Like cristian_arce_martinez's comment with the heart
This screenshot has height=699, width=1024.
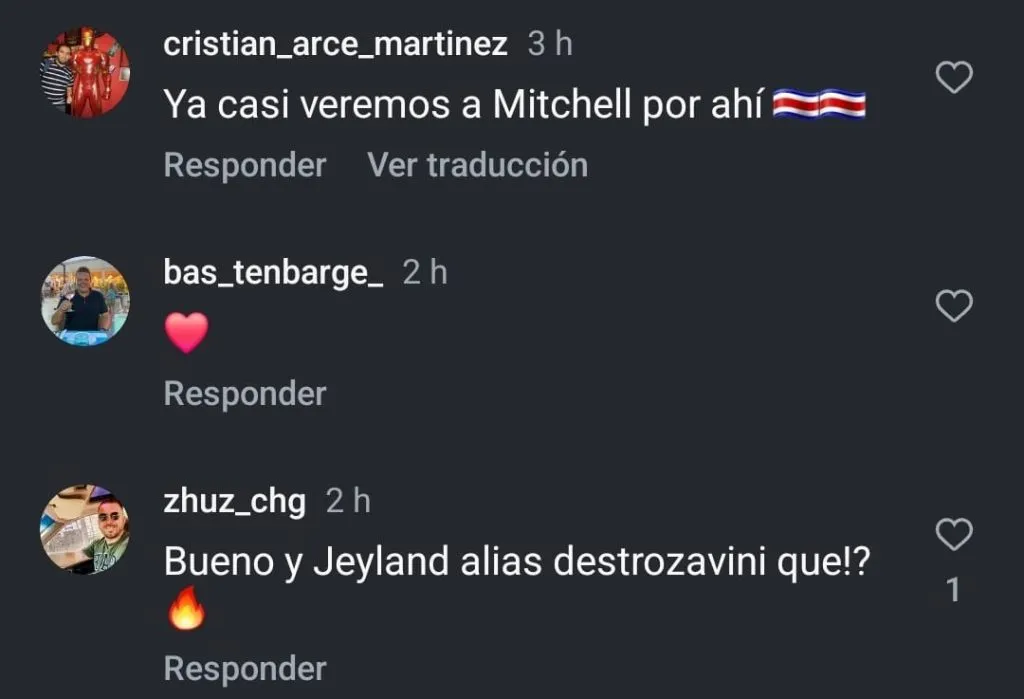pyautogui.click(x=954, y=77)
